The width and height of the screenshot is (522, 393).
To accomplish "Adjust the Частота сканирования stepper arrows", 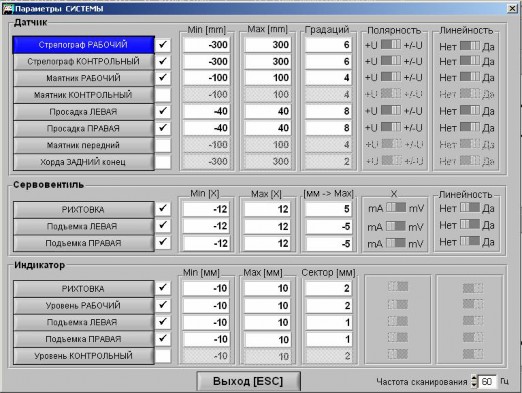I will tap(474, 381).
